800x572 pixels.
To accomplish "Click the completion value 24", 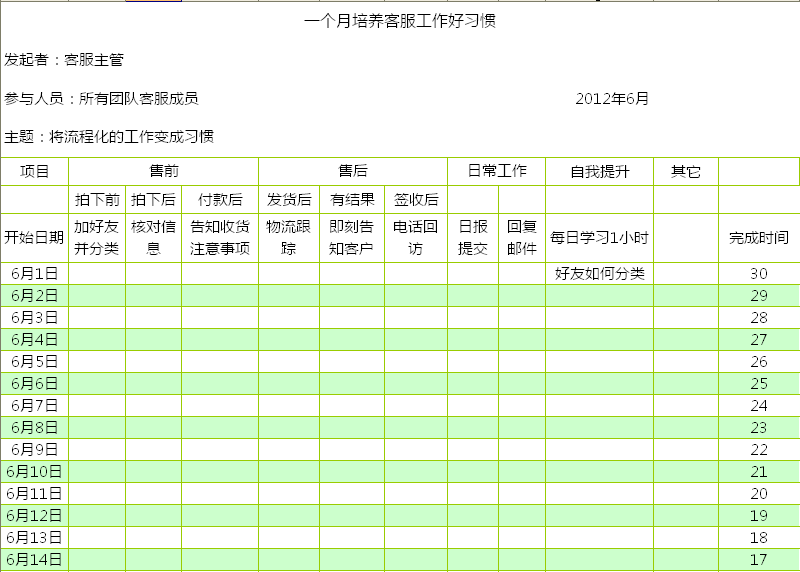I will tap(759, 406).
